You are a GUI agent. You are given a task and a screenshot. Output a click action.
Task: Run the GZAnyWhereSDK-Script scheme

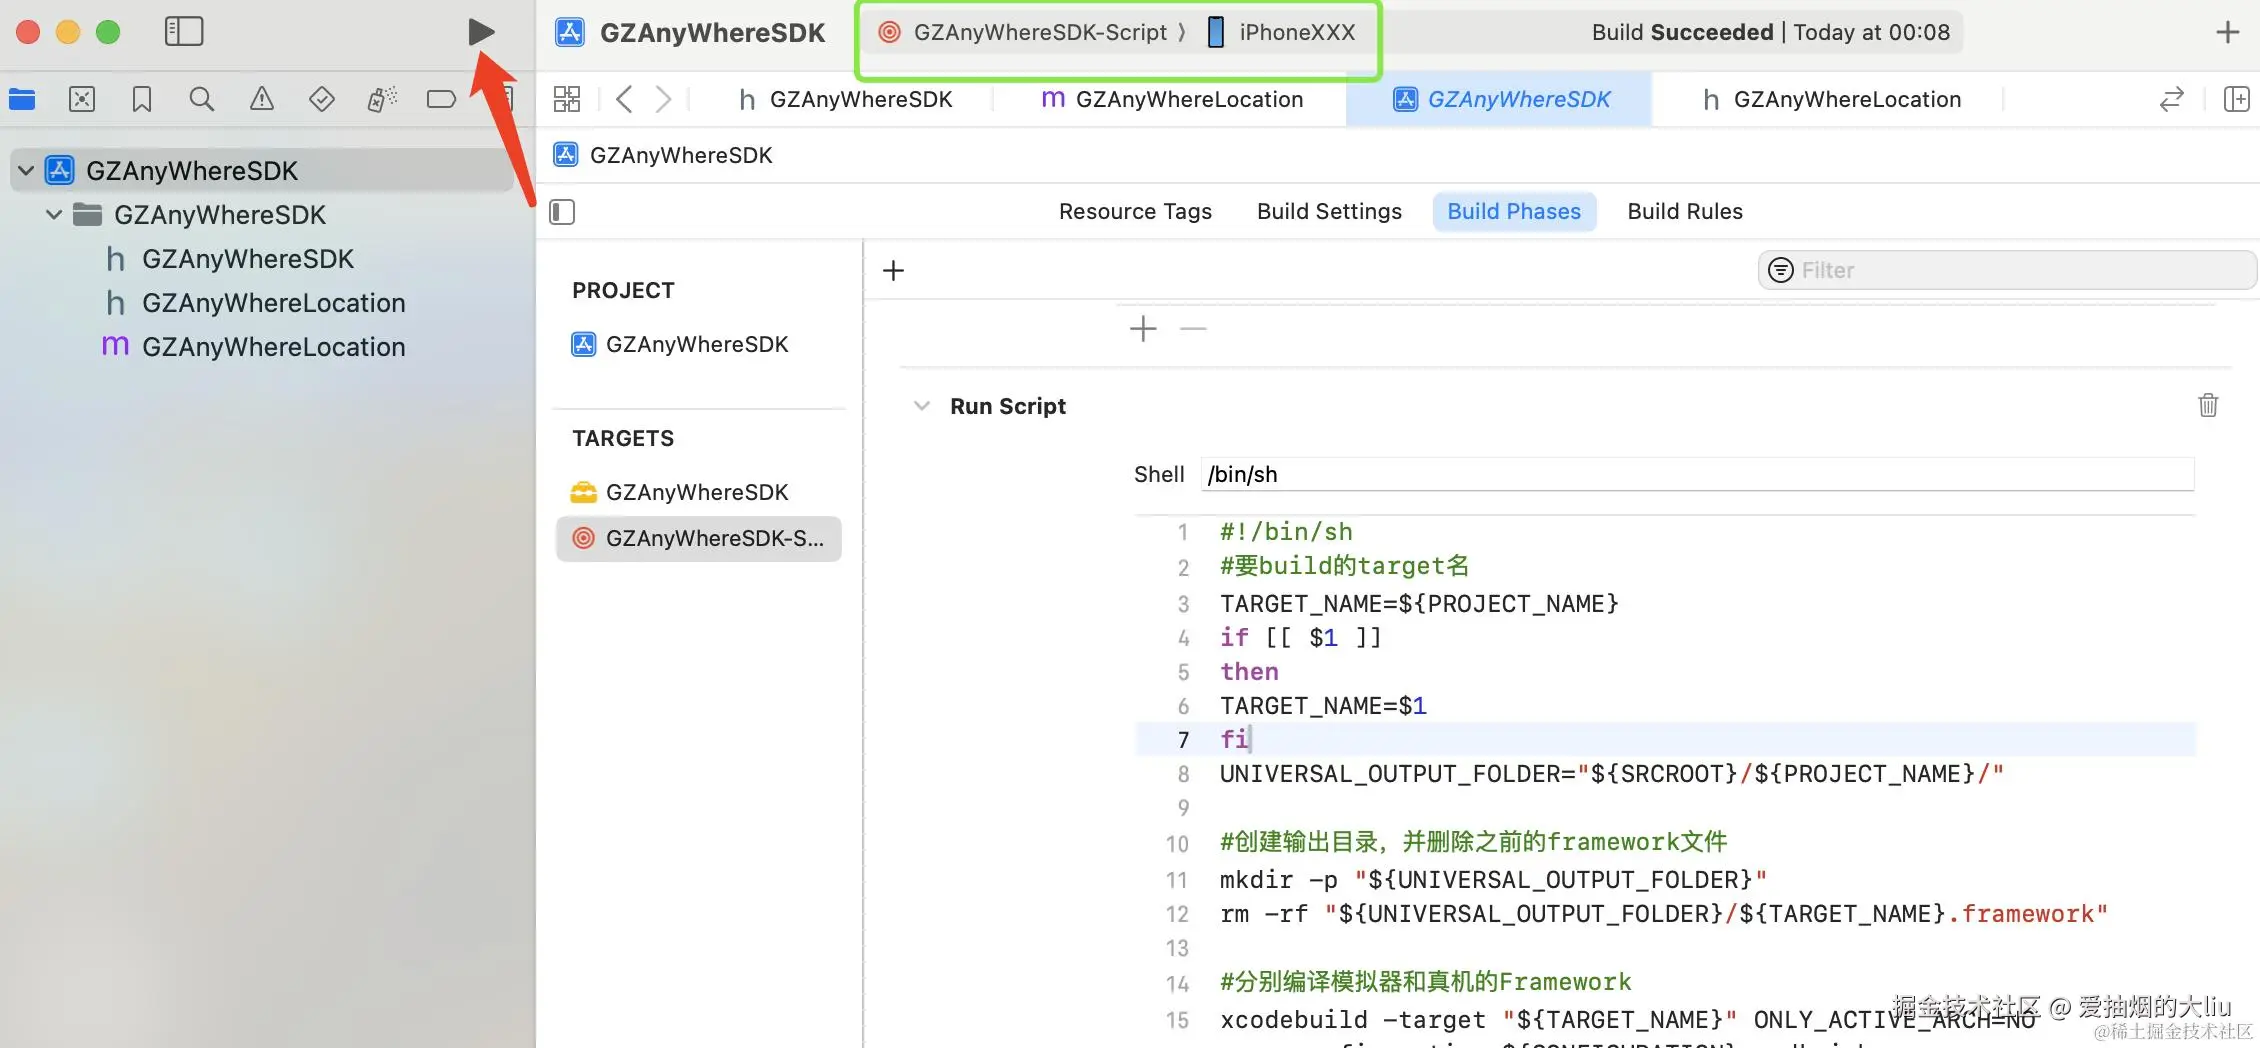[481, 32]
